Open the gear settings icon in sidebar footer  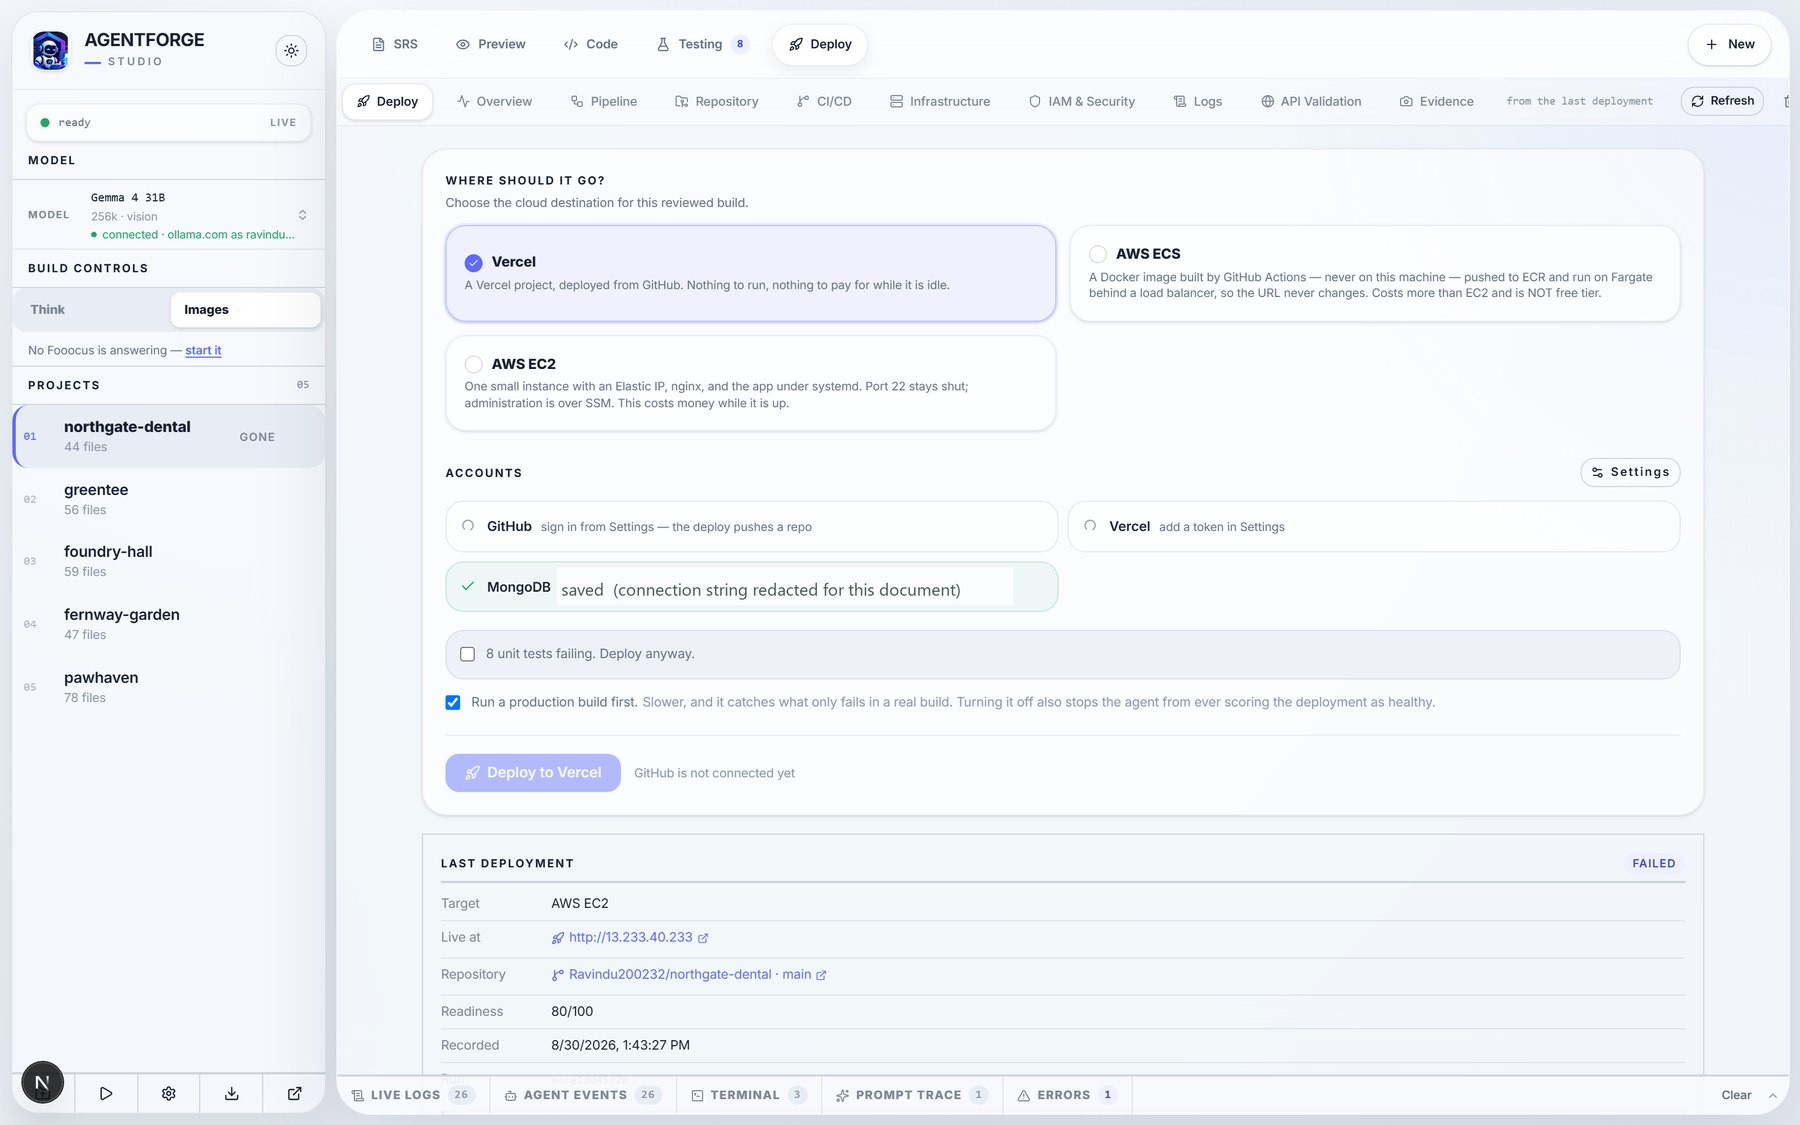(169, 1094)
